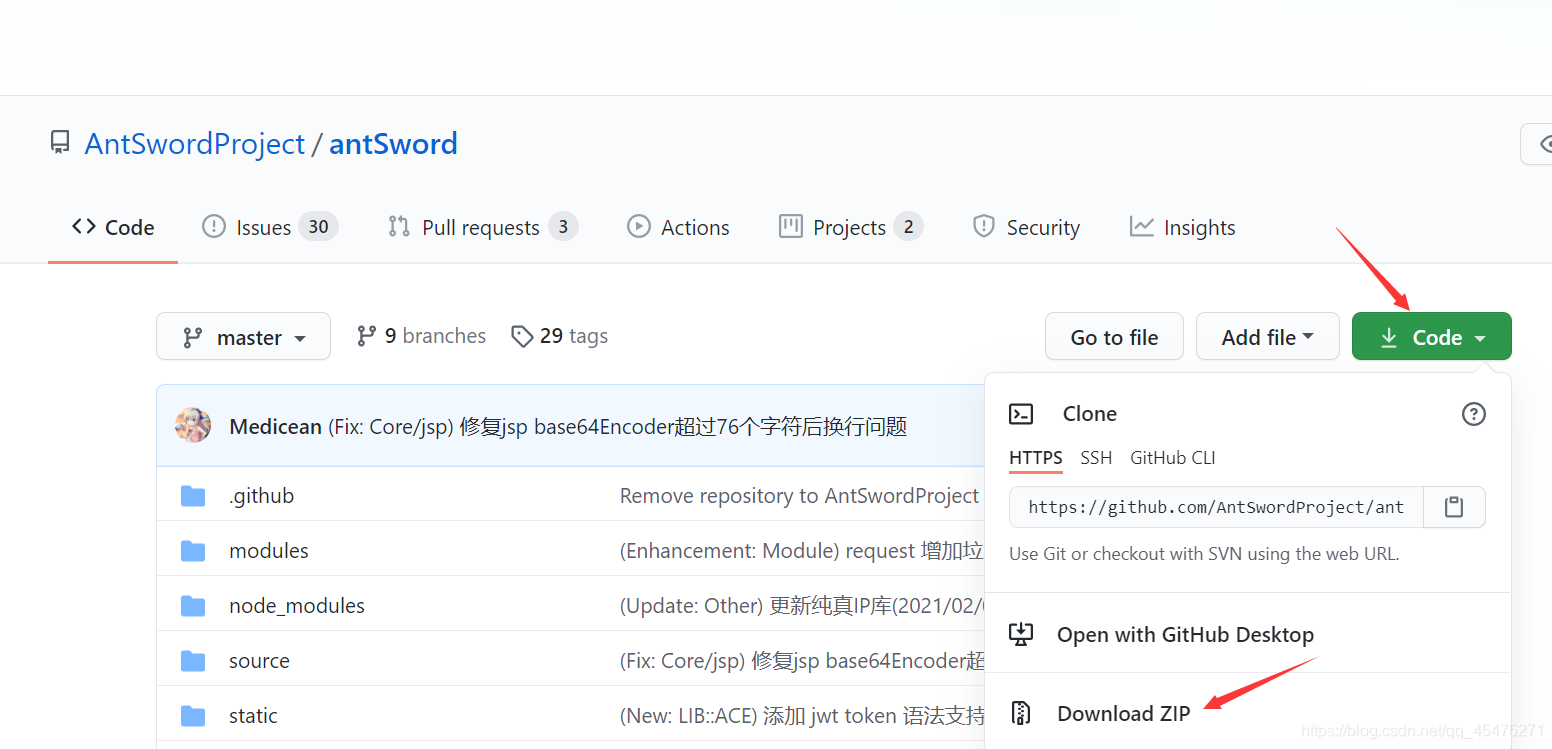Click the GitHub Desktop download icon

pyautogui.click(x=1021, y=634)
